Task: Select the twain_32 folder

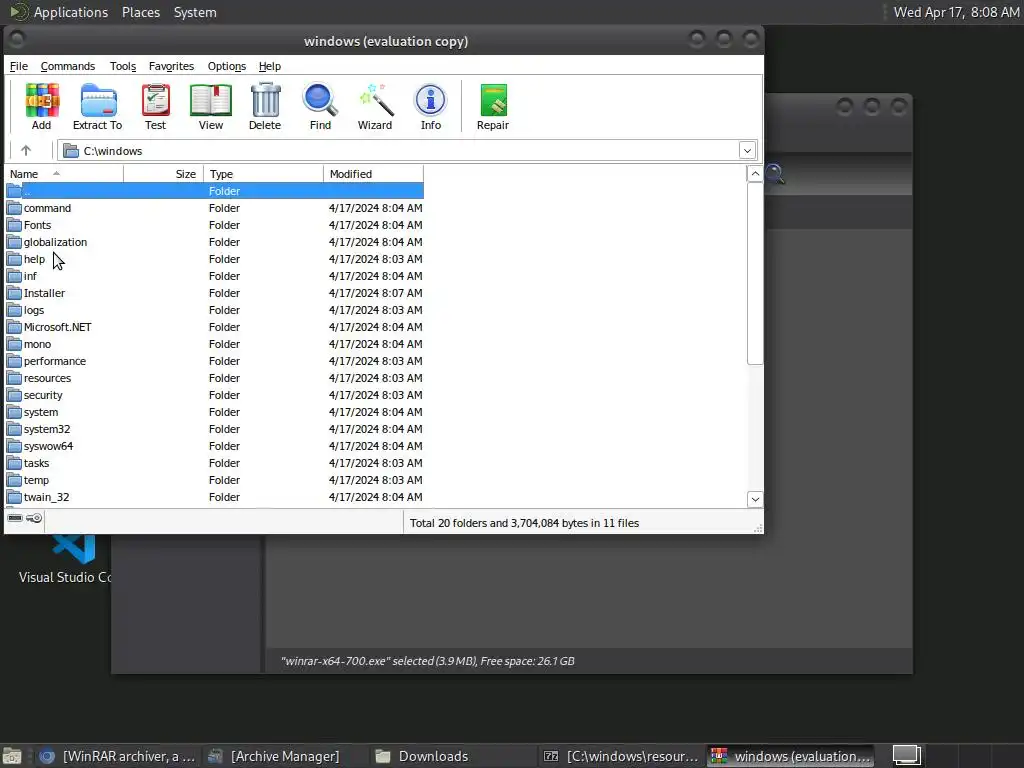Action: tap(215, 497)
